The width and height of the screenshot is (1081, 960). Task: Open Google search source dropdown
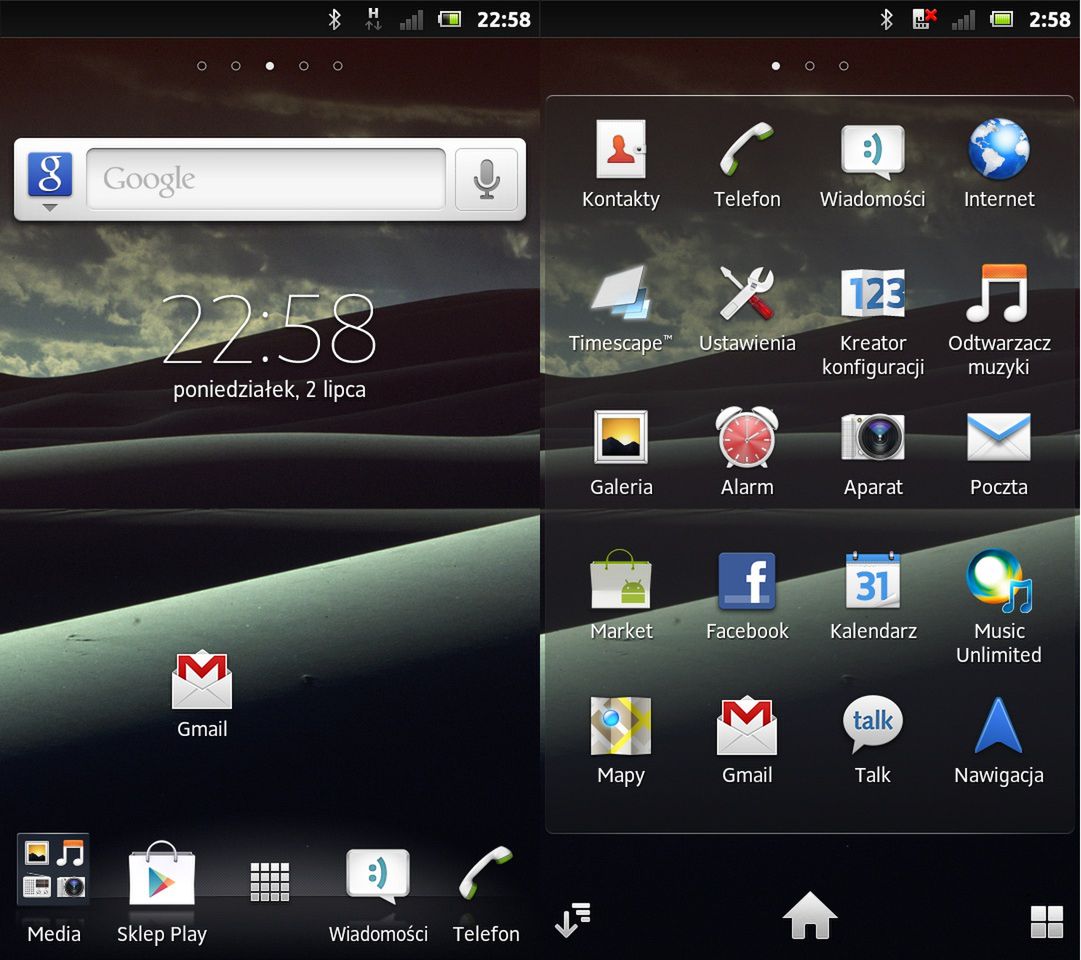[50, 181]
